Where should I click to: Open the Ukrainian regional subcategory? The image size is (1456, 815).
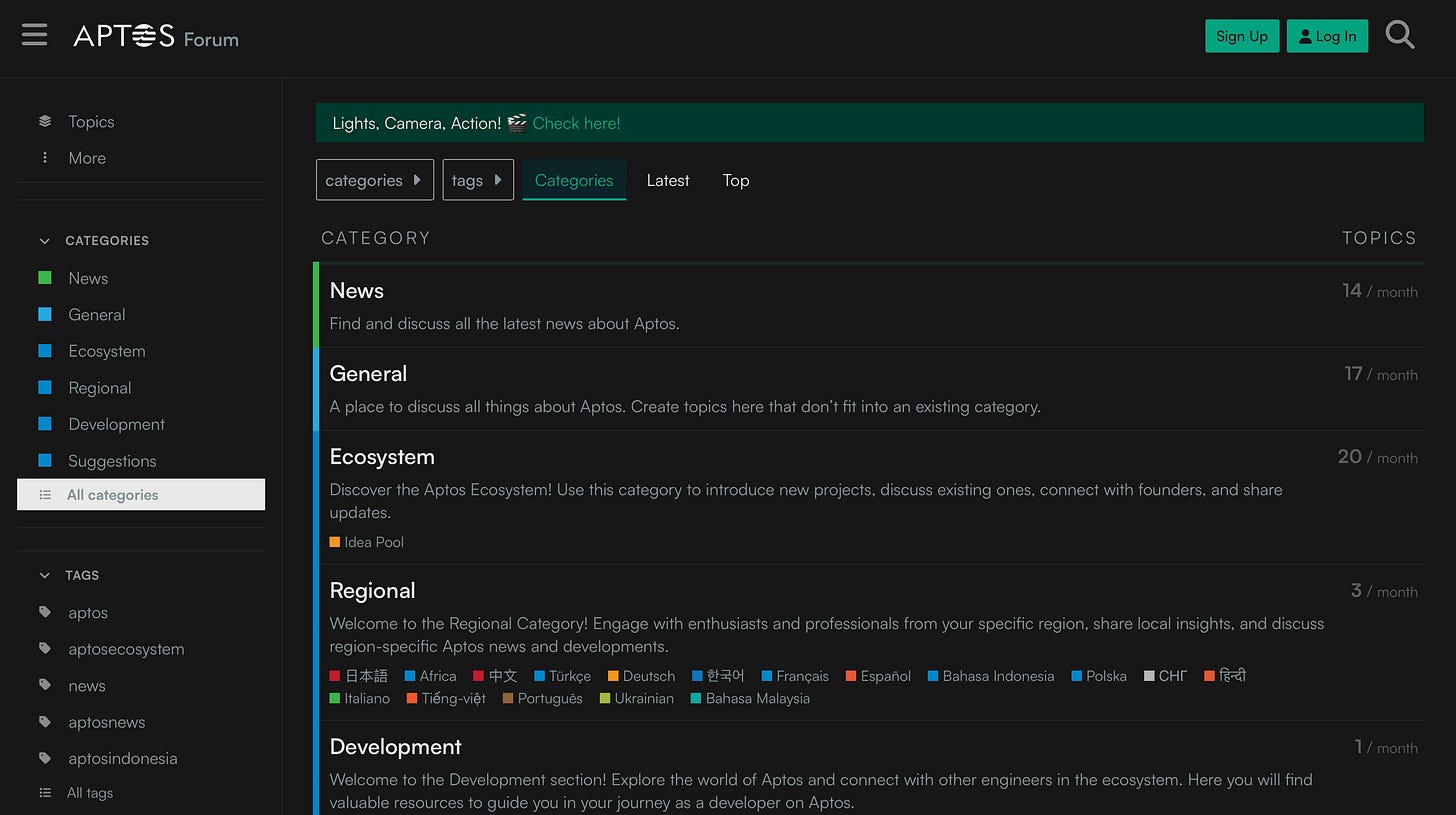point(636,698)
